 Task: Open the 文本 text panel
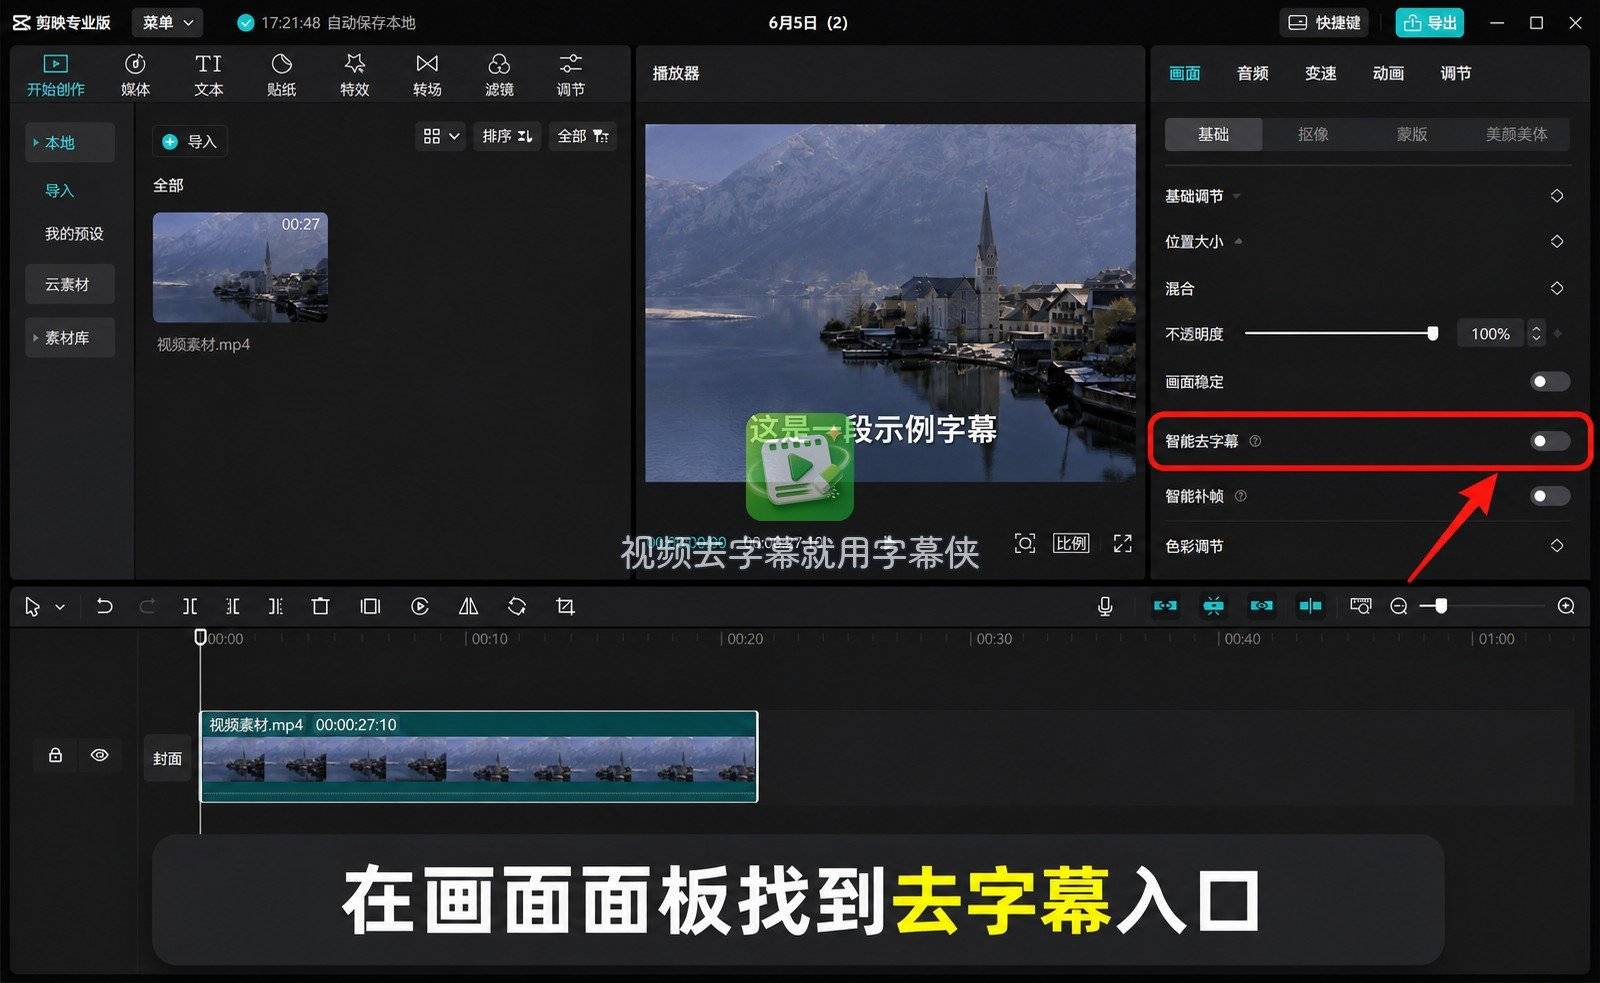pos(208,75)
